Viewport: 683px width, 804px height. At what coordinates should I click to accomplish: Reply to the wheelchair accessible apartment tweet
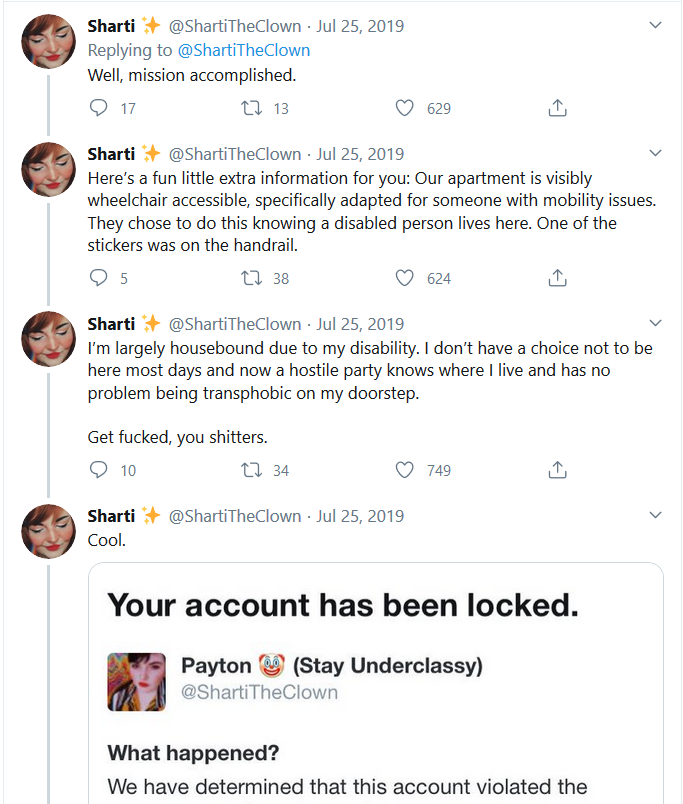click(x=98, y=277)
